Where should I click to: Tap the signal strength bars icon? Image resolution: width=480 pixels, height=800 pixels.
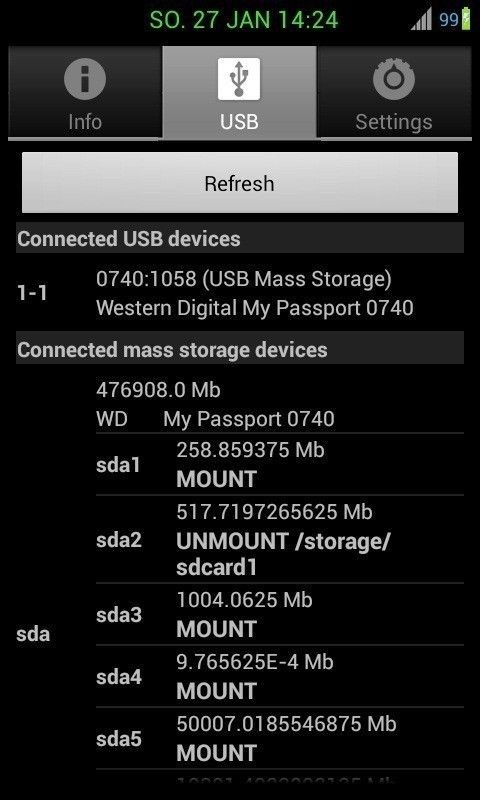point(422,19)
